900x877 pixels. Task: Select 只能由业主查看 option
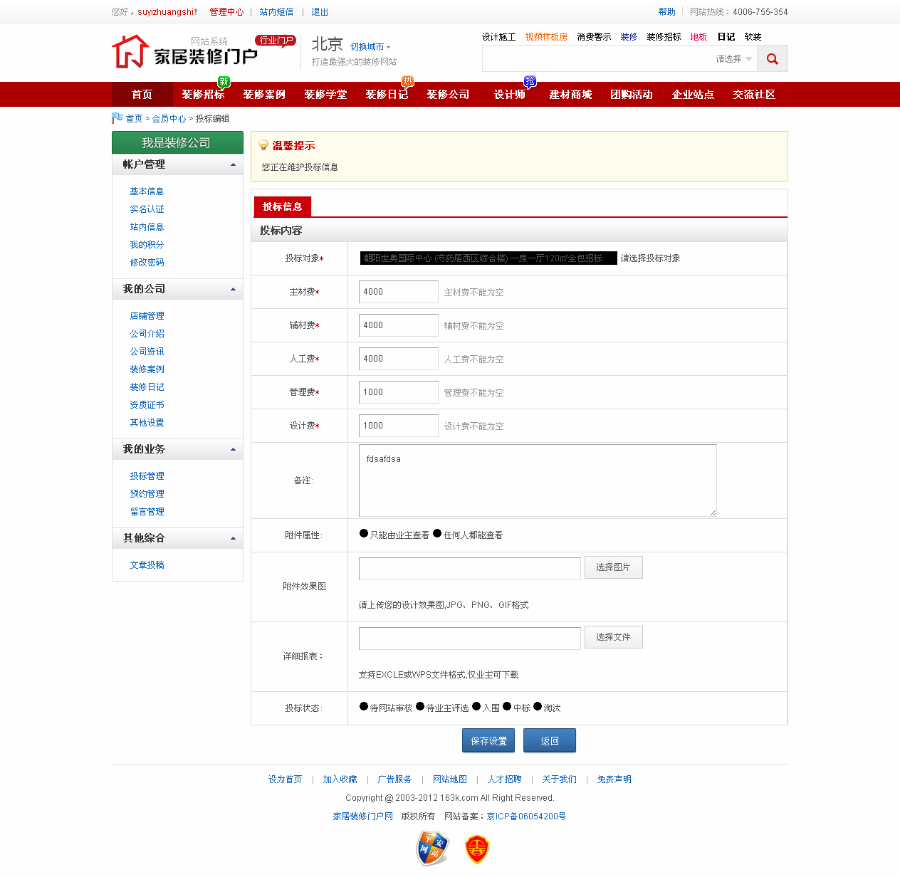pyautogui.click(x=364, y=533)
